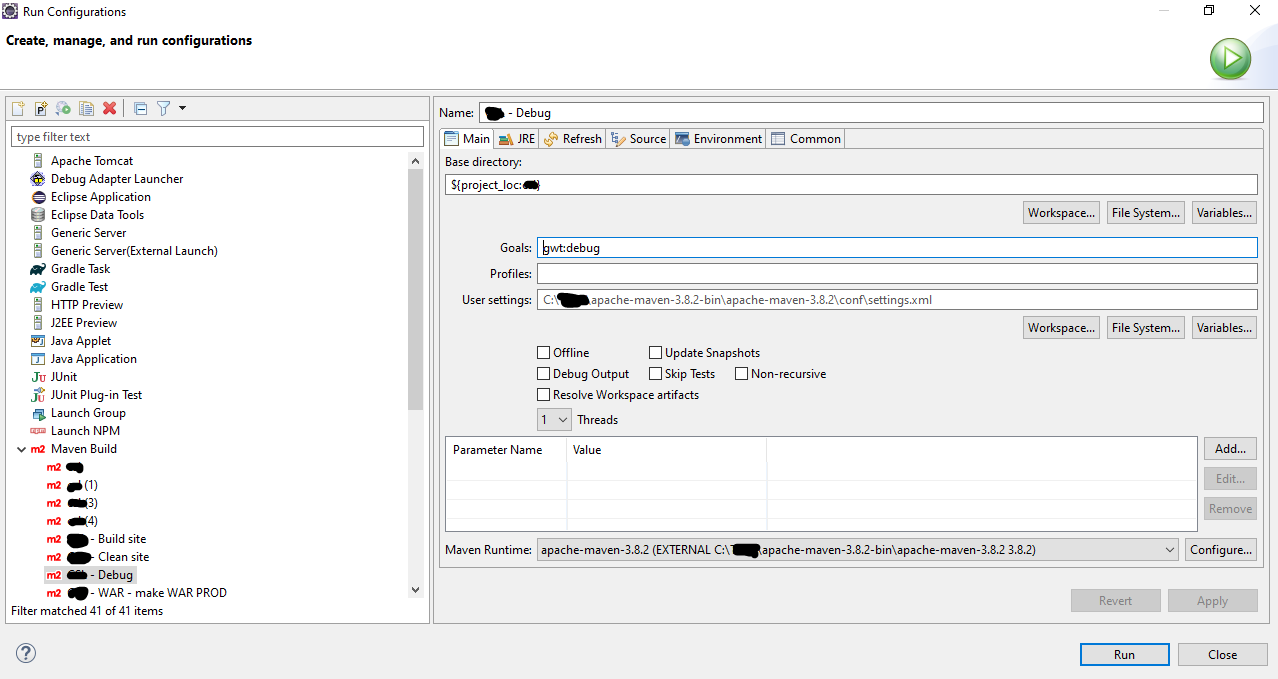Open the Threads count dropdown

(554, 420)
